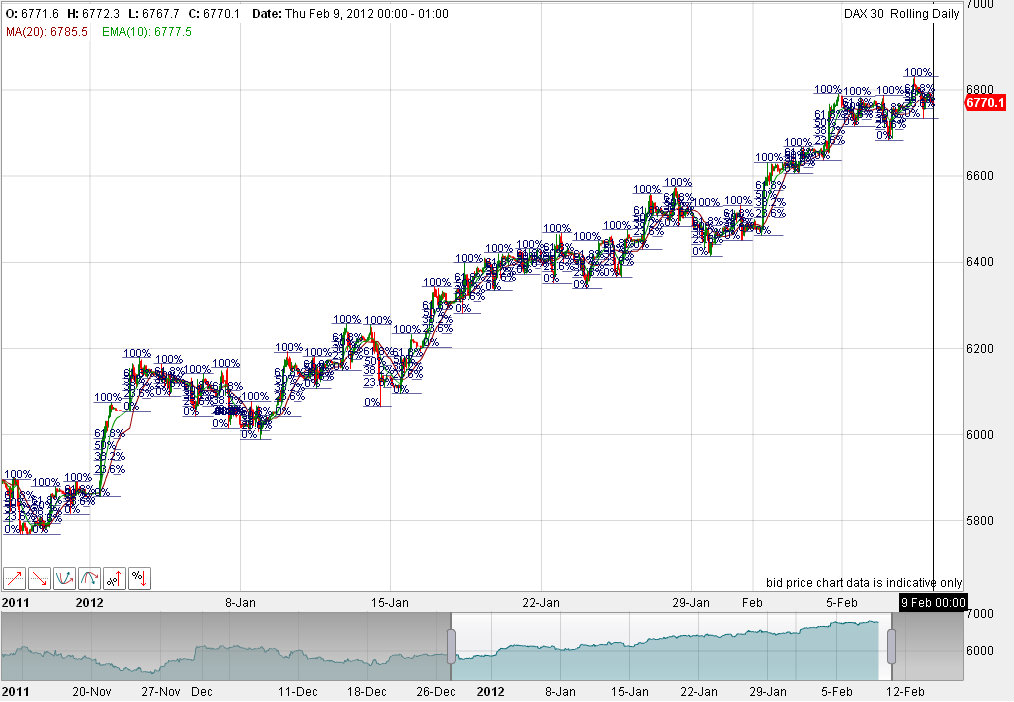
Task: Click the 100% retracement label at recent high
Action: click(x=920, y=72)
